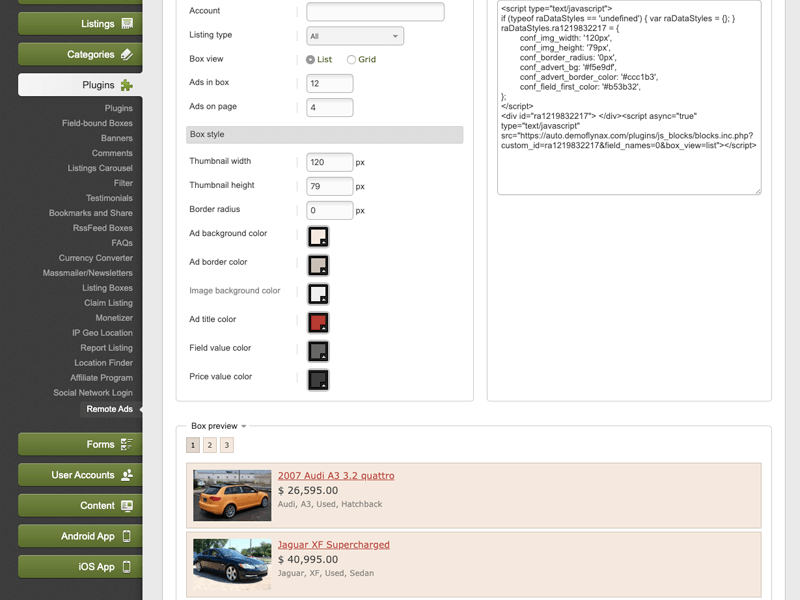Pick the Field value color swatch
Screen dimensions: 800x600
318,351
